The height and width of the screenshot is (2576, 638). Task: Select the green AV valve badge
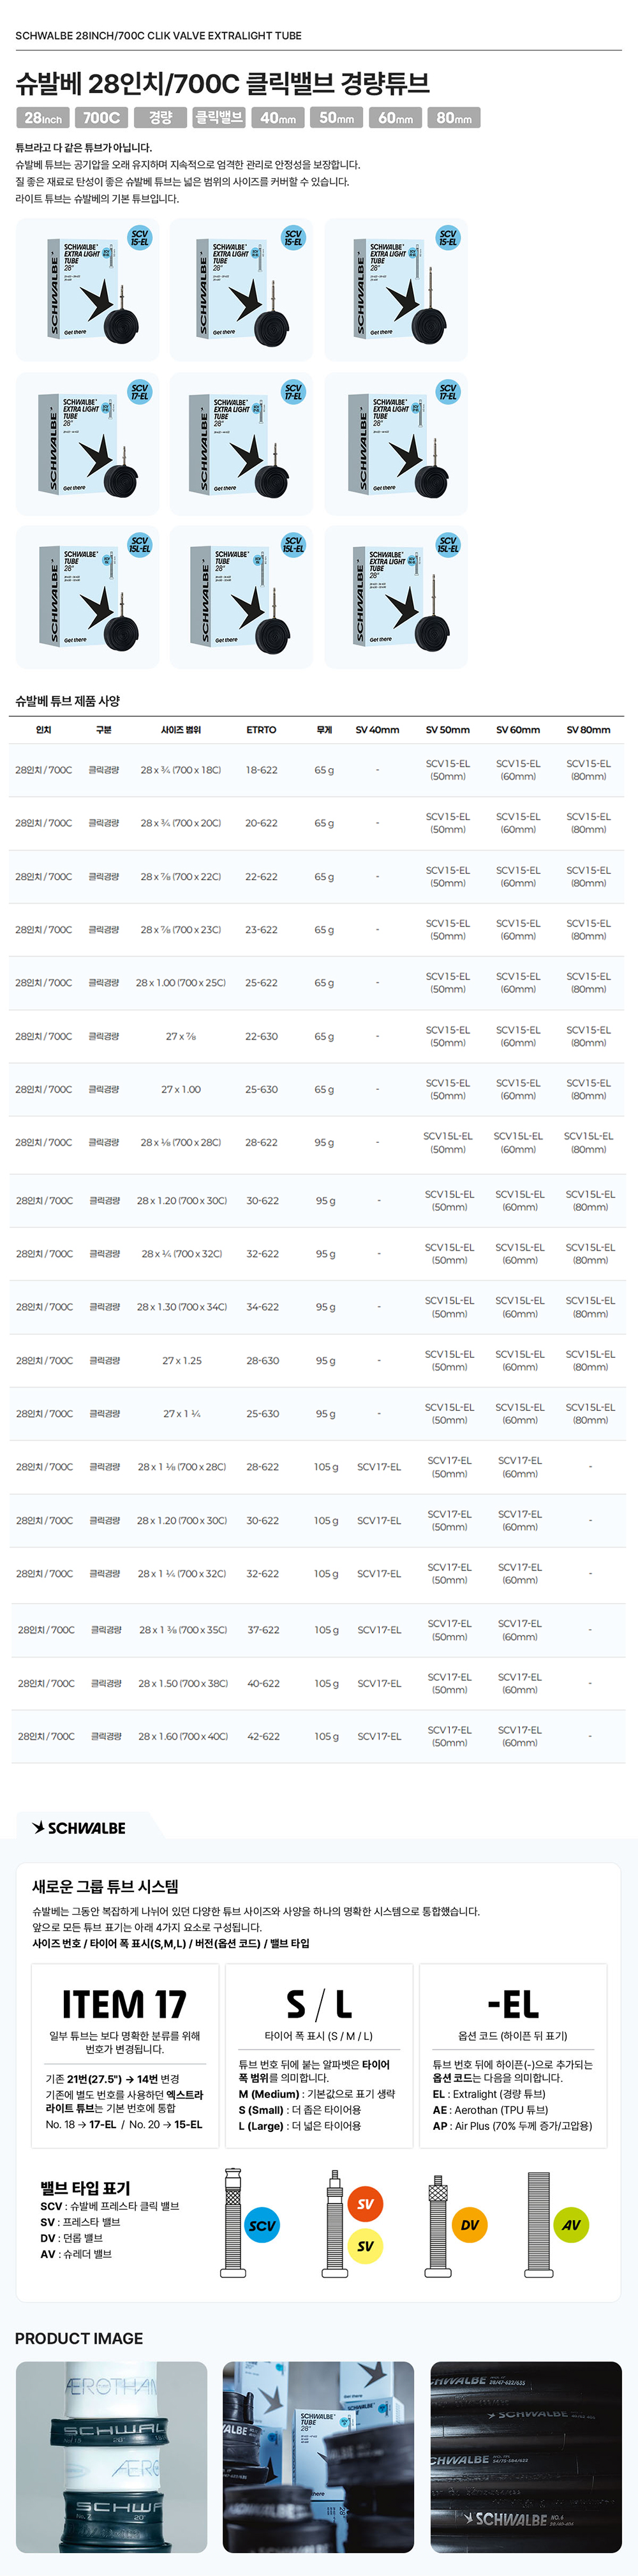tap(571, 2225)
